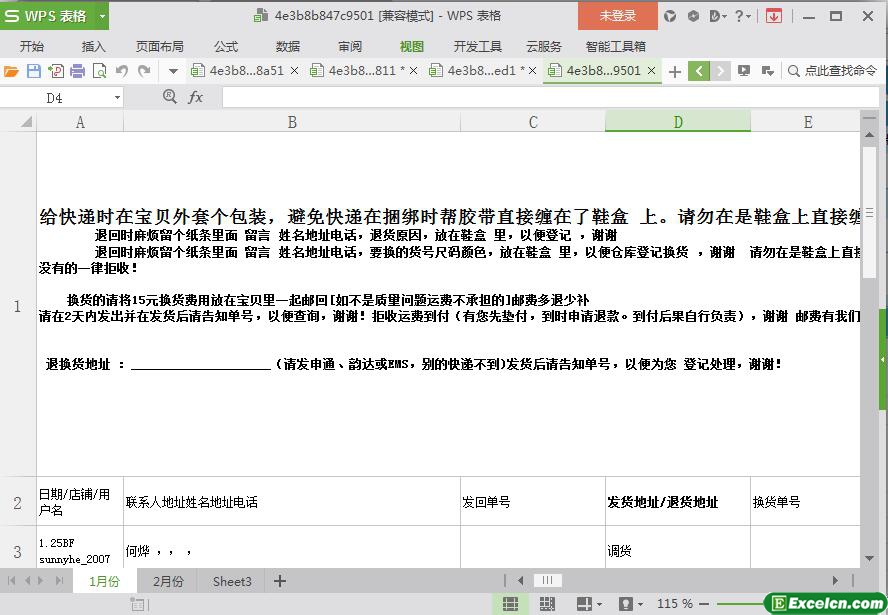The image size is (888, 615).
Task: Expand the quick access toolbar dropdown arrow
Action: coord(173,71)
